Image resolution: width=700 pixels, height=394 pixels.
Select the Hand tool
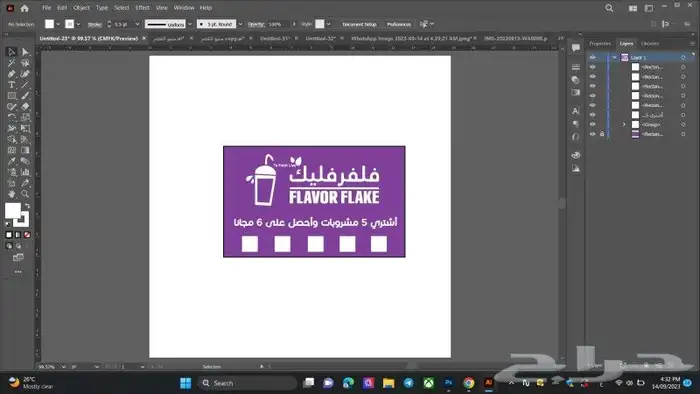tap(12, 194)
